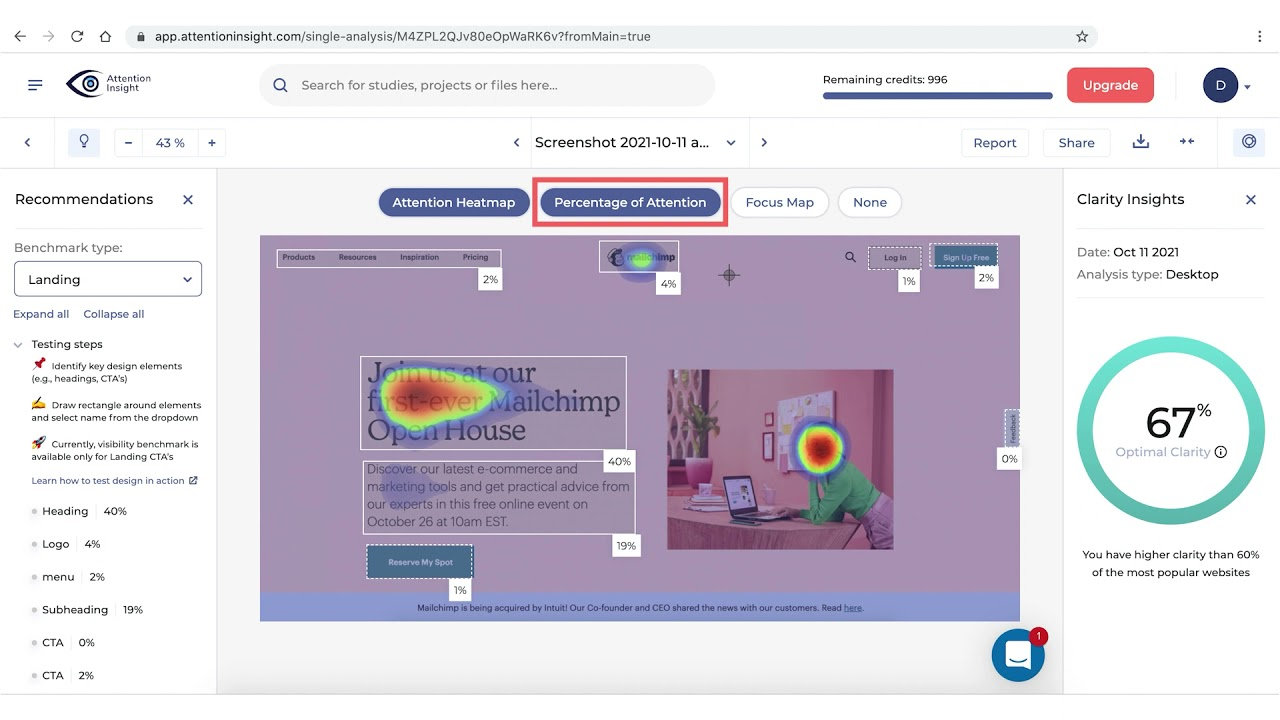This screenshot has width=1280, height=720.
Task: Switch to Focus Map view
Action: click(x=779, y=202)
